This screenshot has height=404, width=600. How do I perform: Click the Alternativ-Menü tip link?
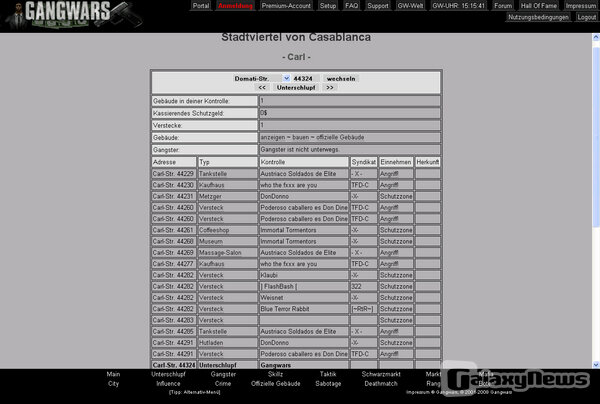pos(194,392)
